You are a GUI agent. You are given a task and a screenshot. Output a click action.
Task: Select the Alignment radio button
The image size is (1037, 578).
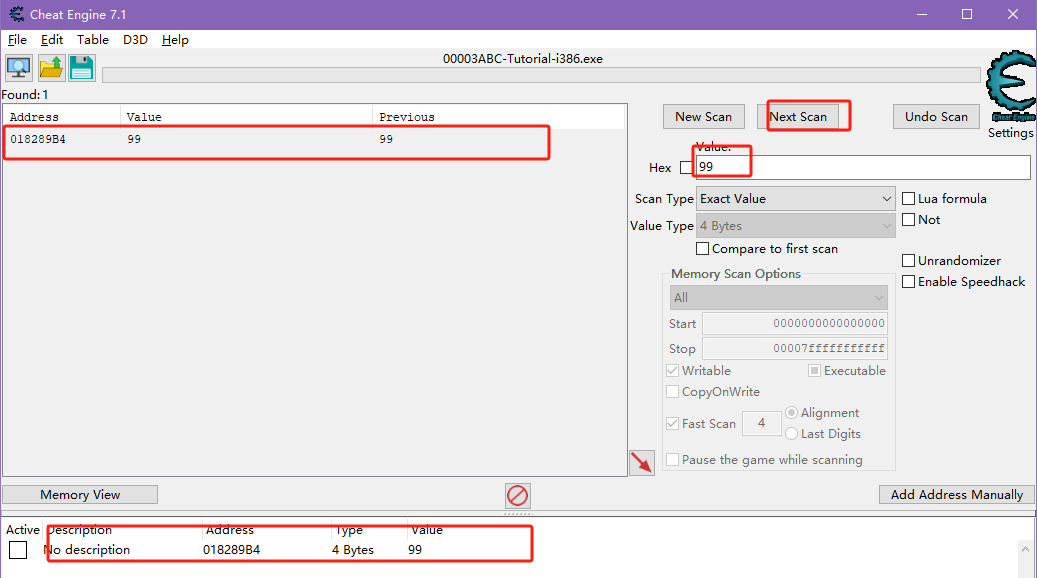click(x=791, y=413)
